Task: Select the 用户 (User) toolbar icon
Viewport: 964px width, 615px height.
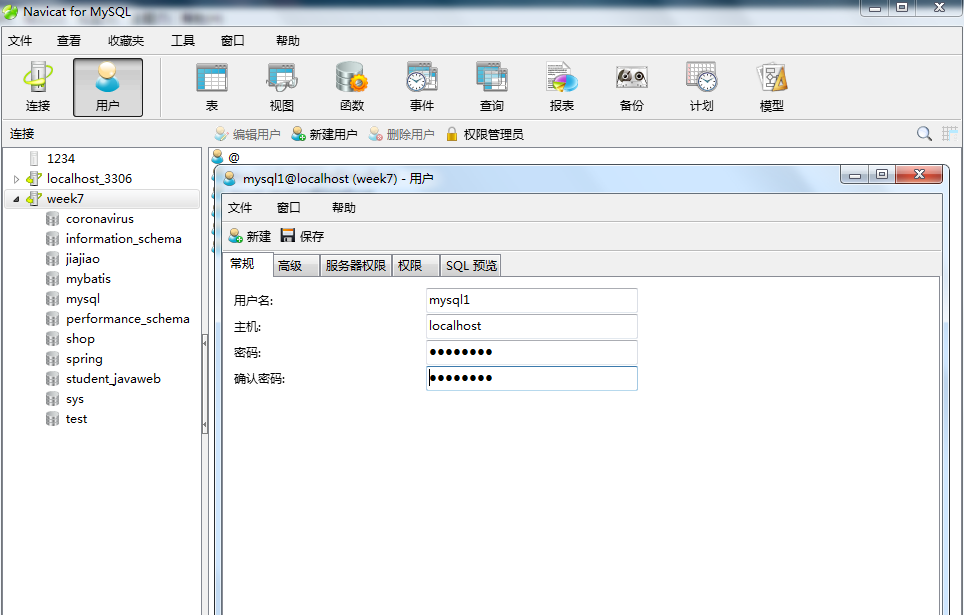Action: (108, 87)
